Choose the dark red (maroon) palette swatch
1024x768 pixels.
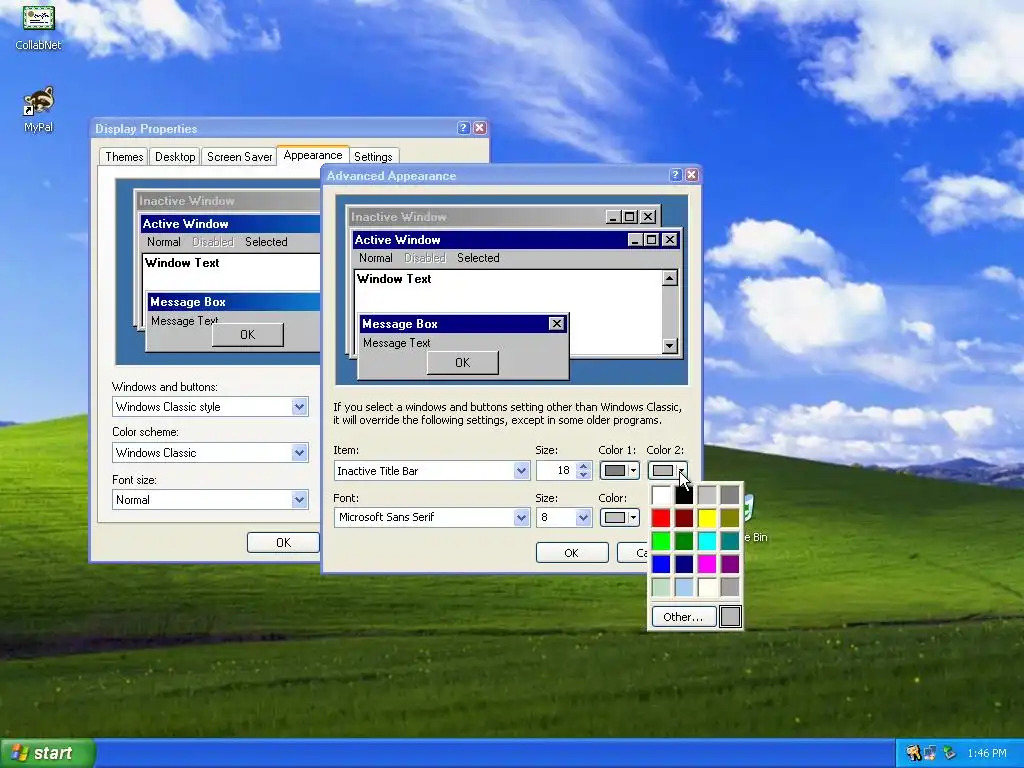click(684, 518)
